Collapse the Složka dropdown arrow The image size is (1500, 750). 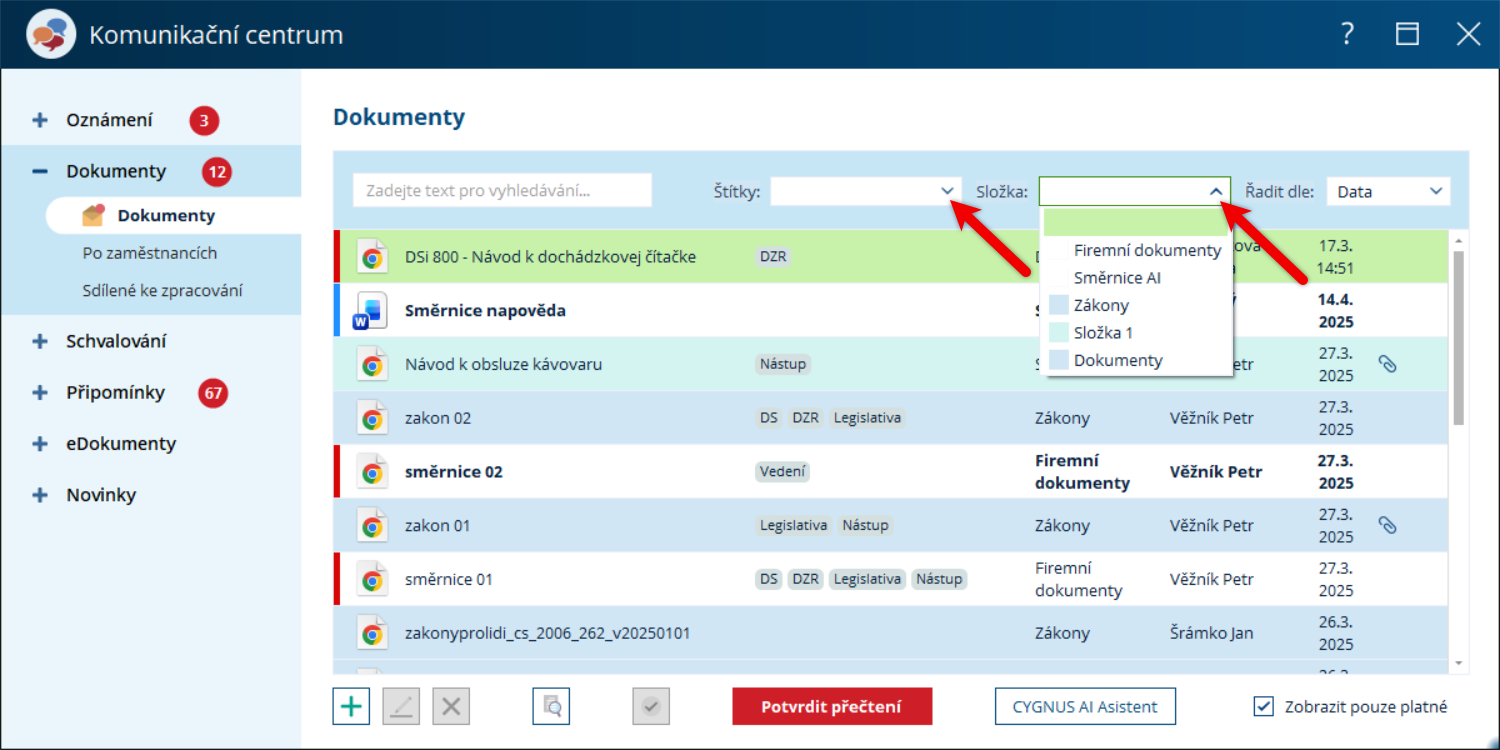pos(1216,191)
